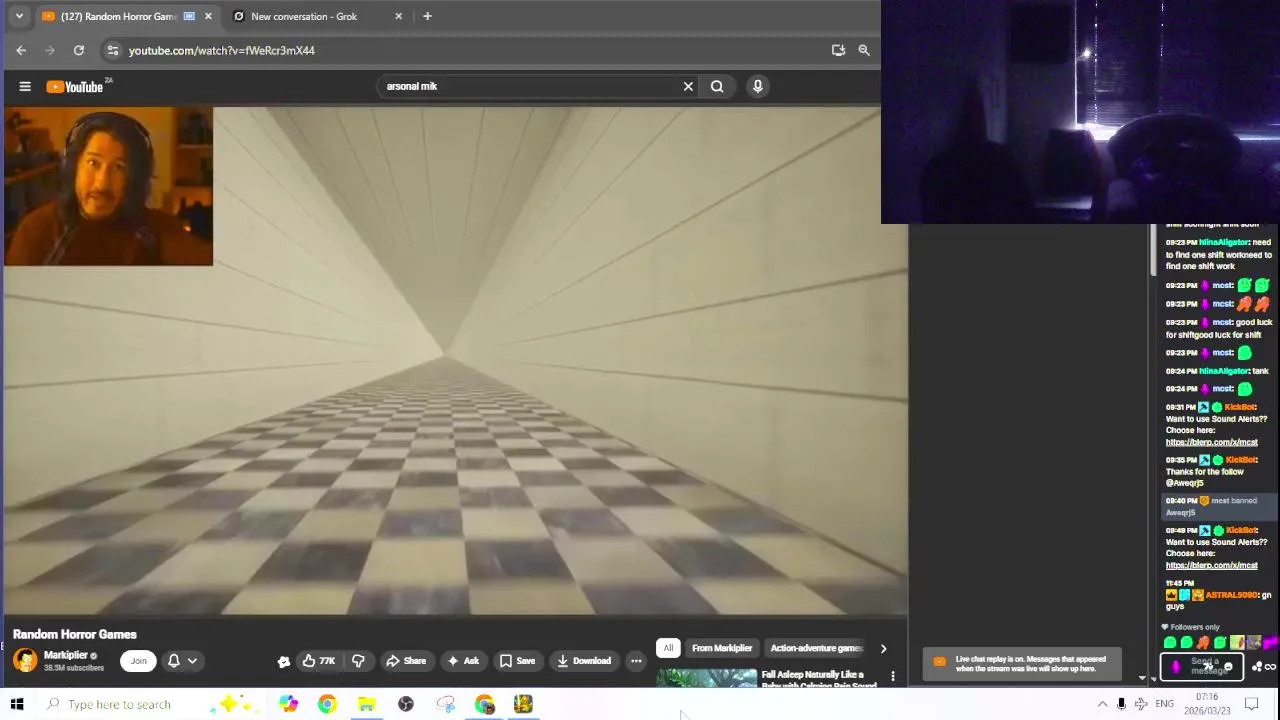Open the second Chrome profile taskbar icon
This screenshot has width=1280, height=720.
coord(484,704)
